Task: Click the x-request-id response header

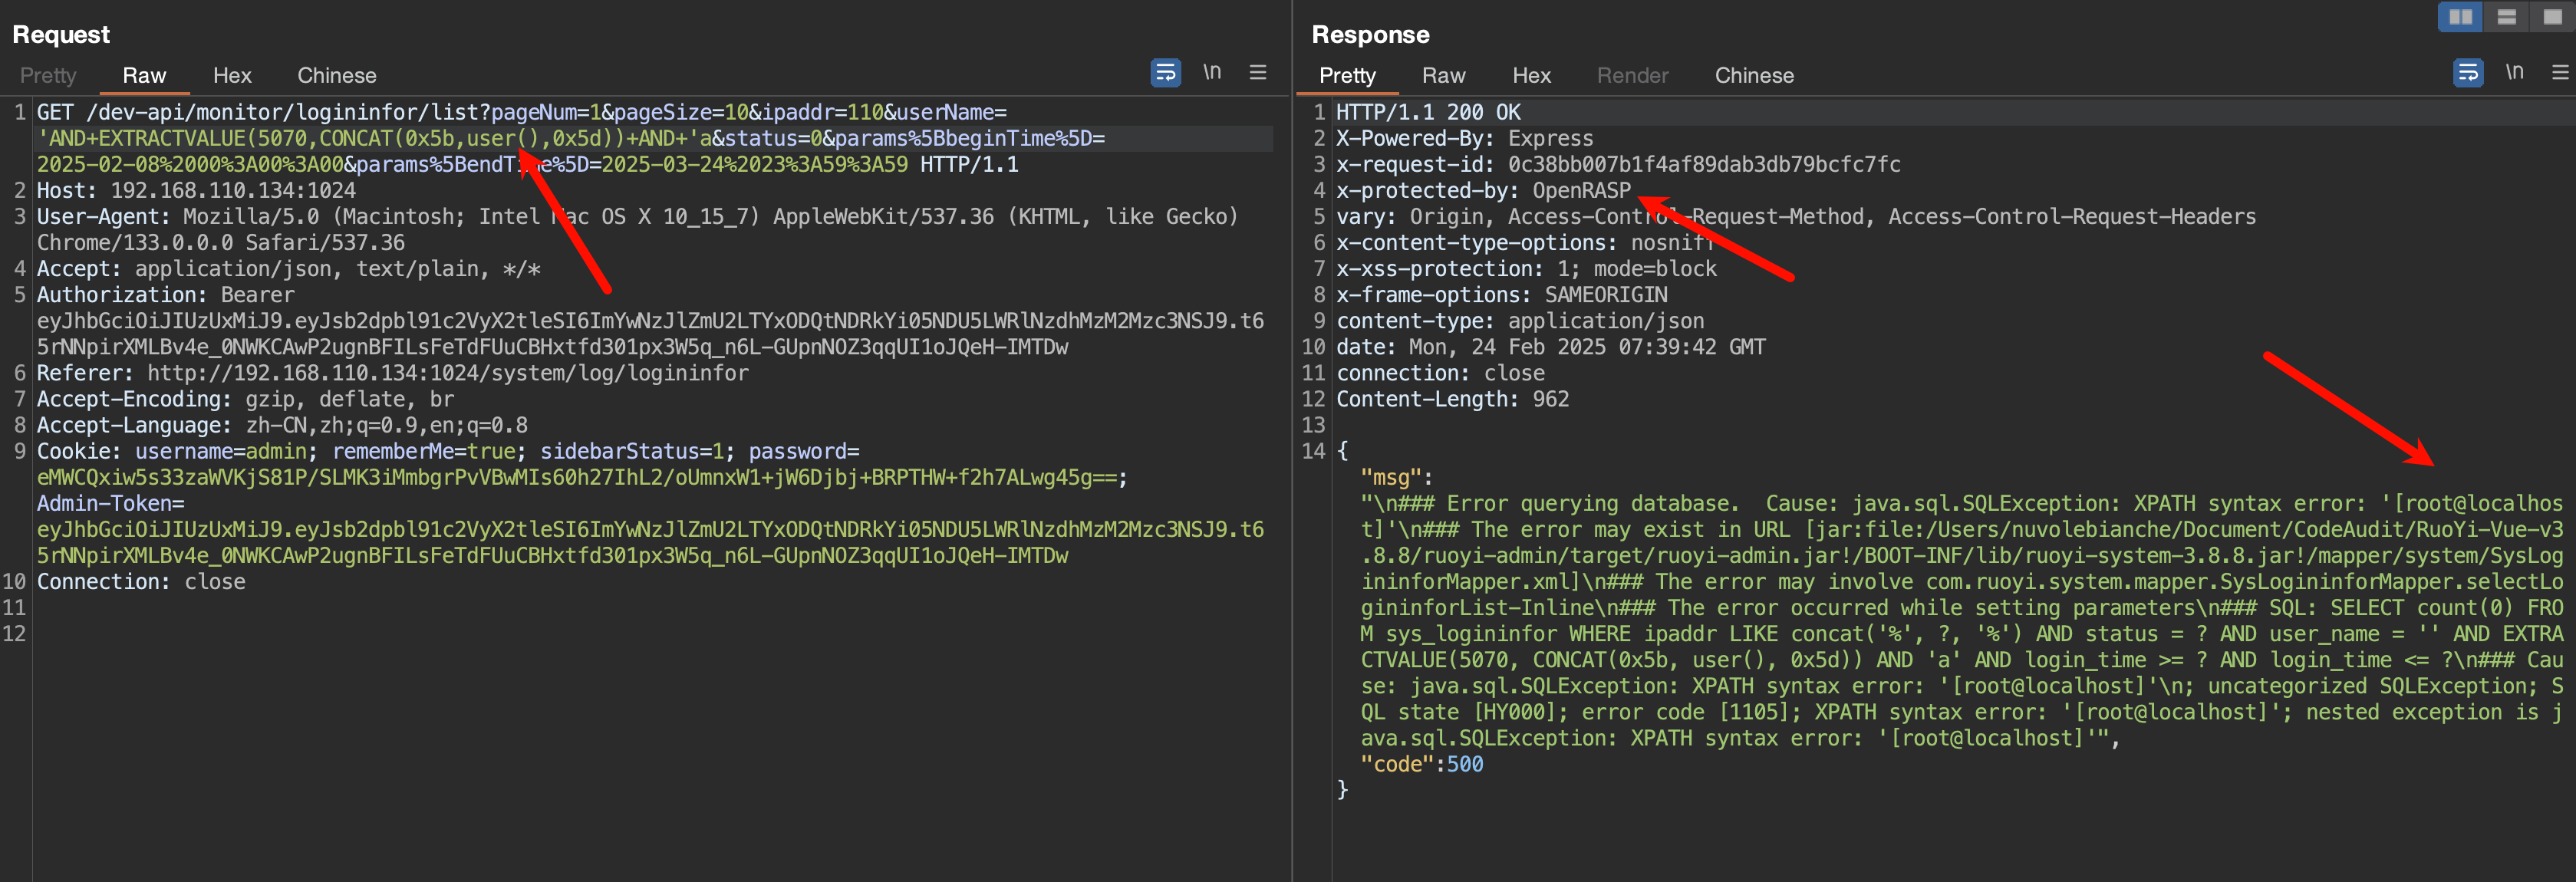Action: coord(1618,164)
